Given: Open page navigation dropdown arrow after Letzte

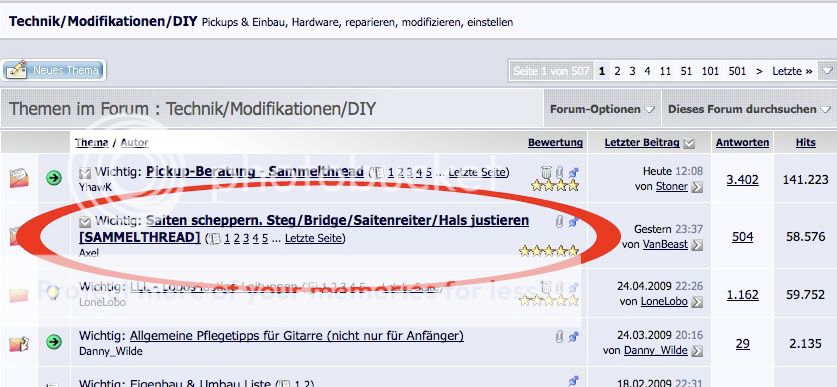Looking at the screenshot, I should pyautogui.click(x=827, y=71).
